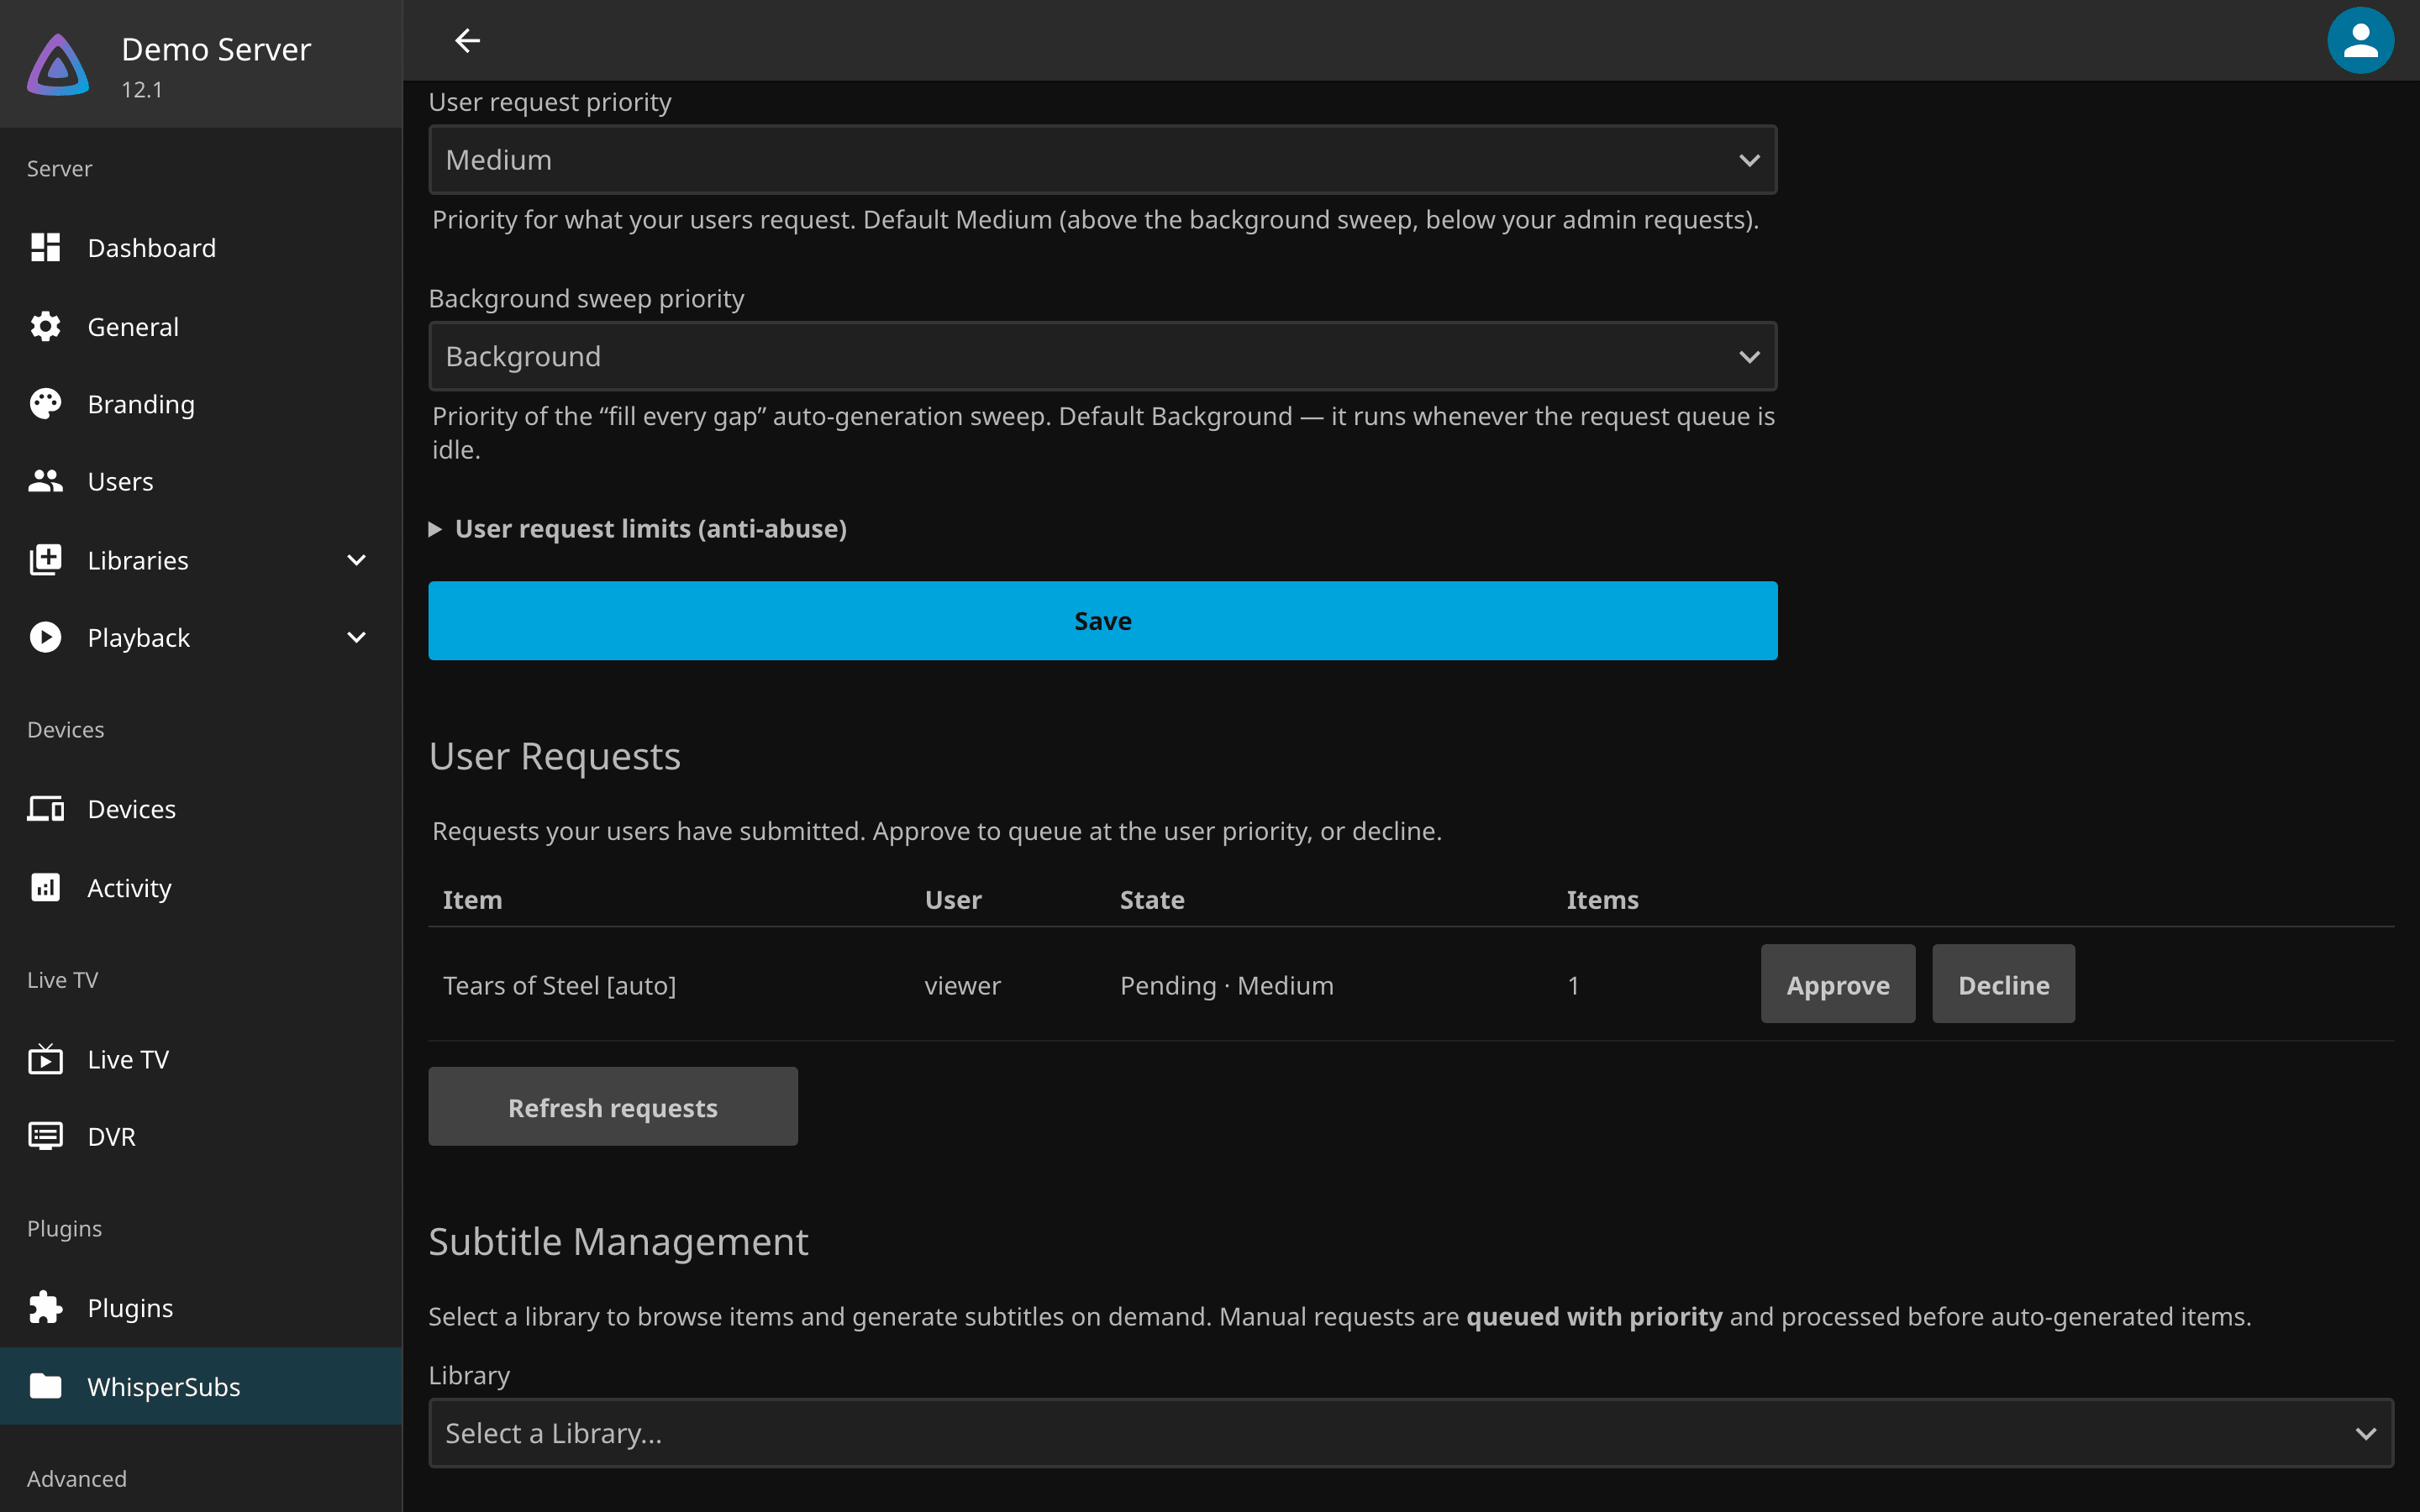Image resolution: width=2420 pixels, height=1512 pixels.
Task: Click the DVR icon
Action: pos(45,1136)
